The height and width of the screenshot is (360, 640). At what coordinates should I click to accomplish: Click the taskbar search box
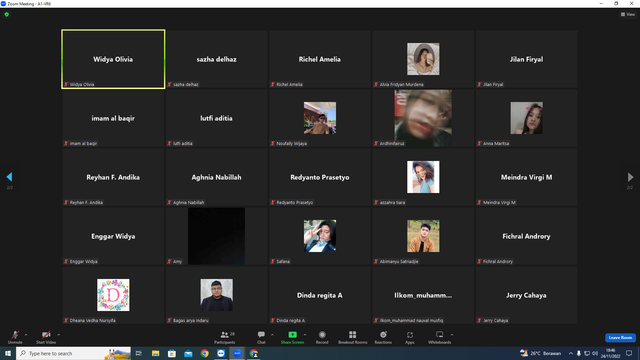tap(73, 353)
